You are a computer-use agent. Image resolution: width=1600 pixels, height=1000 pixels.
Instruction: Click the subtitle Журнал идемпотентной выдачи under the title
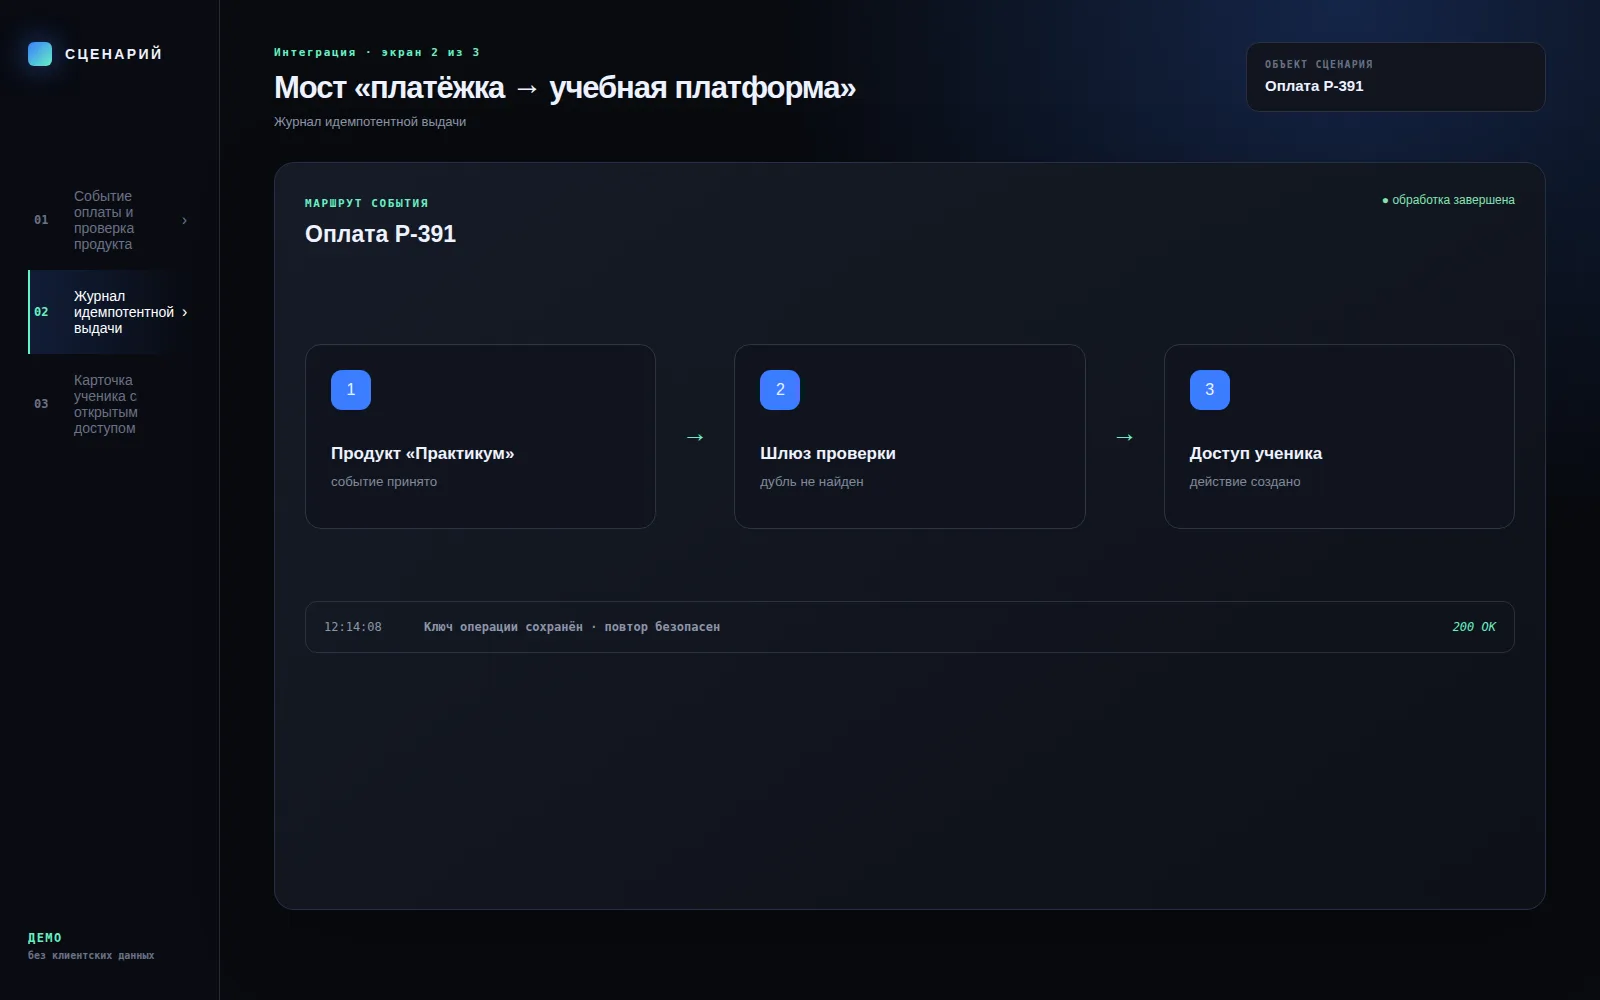click(x=370, y=122)
